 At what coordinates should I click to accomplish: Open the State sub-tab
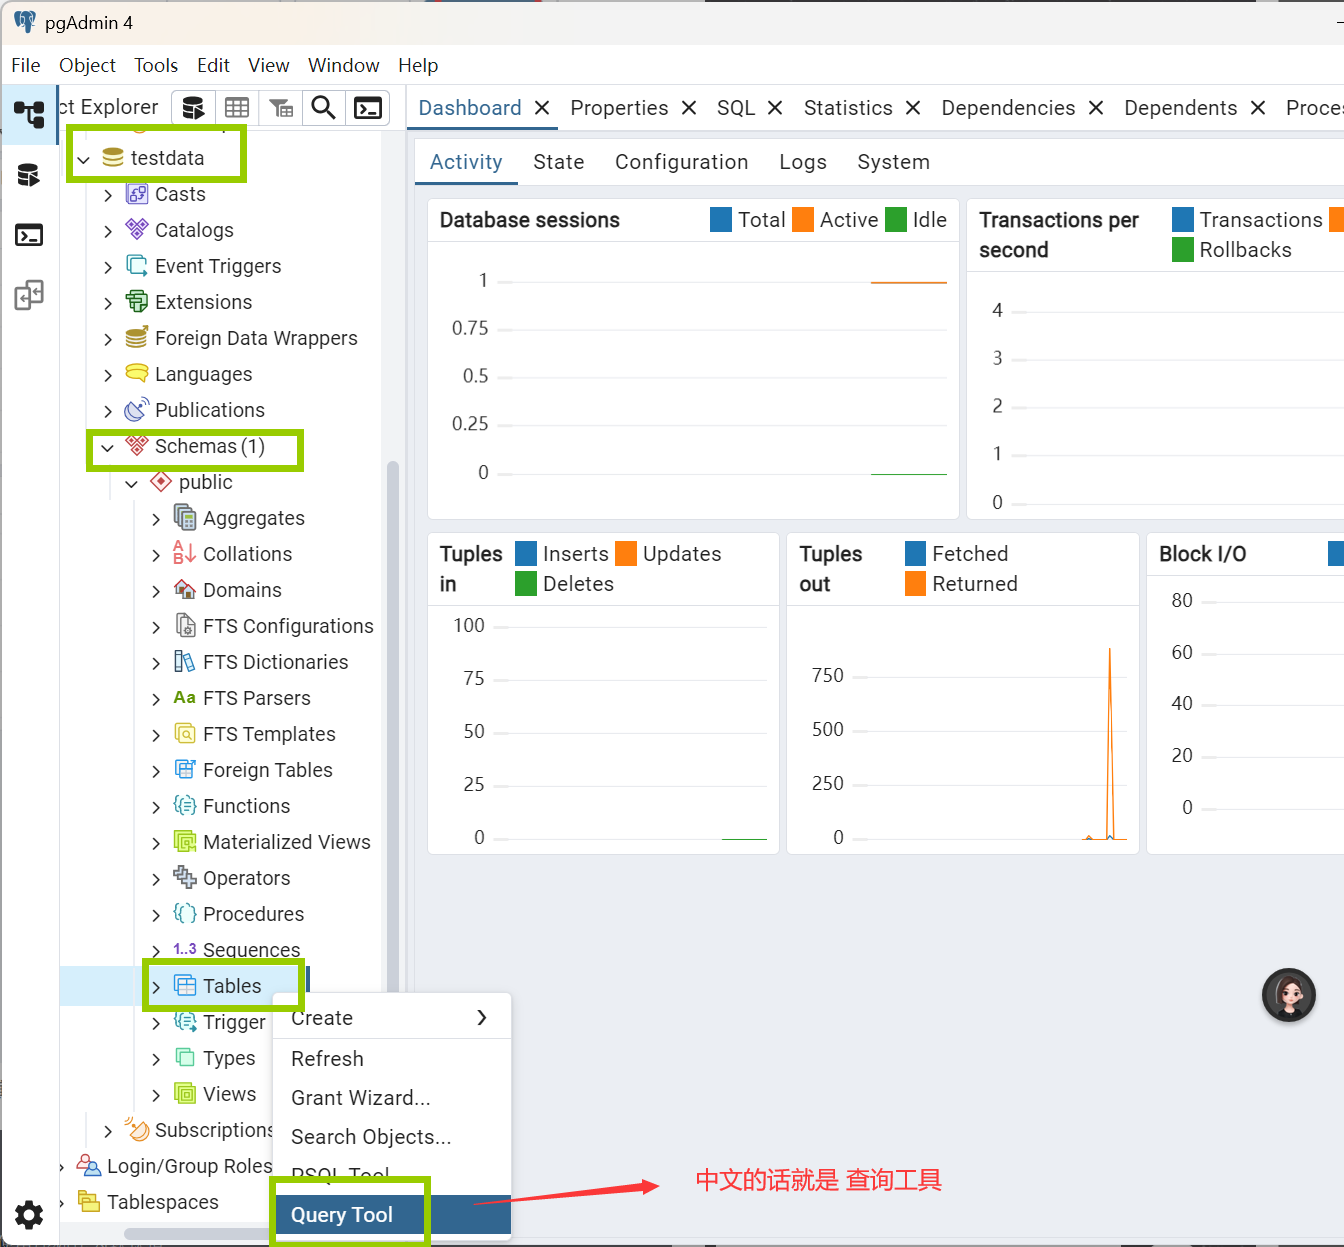coord(558,162)
